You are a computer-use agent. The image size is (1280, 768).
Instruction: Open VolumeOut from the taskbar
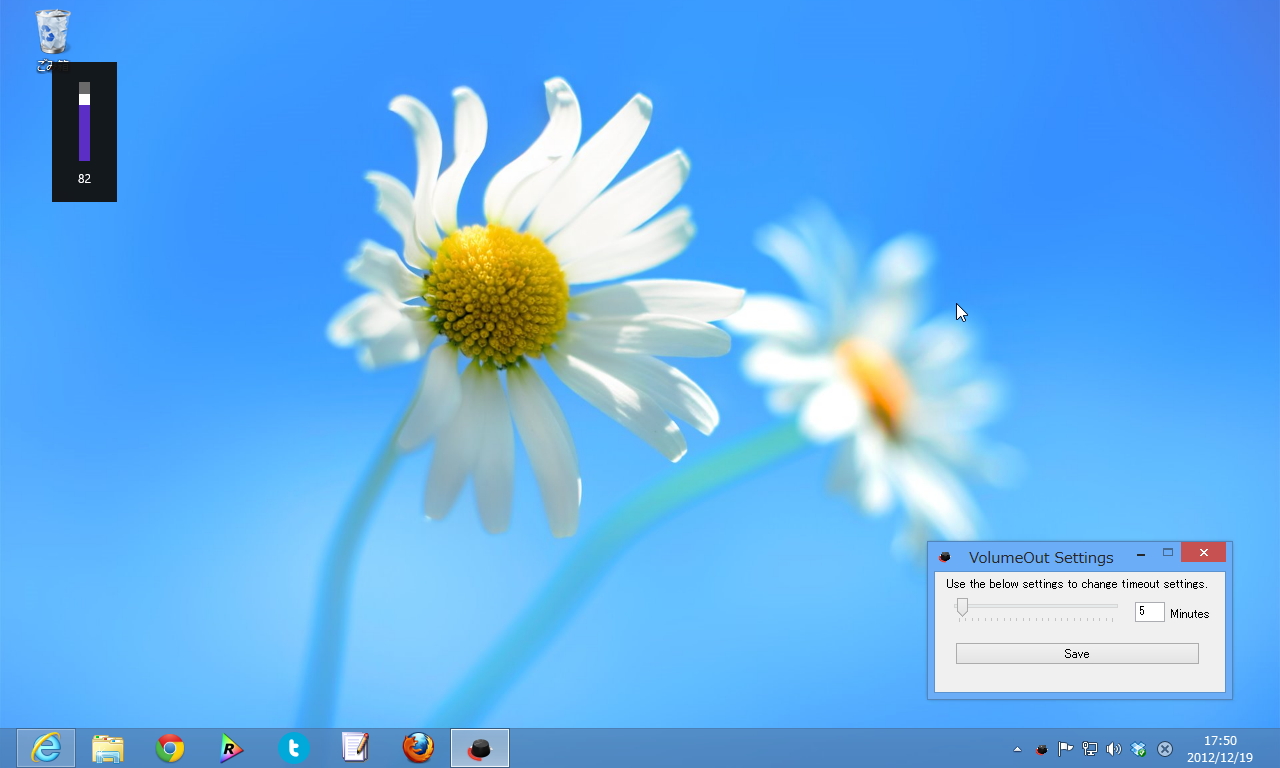479,747
